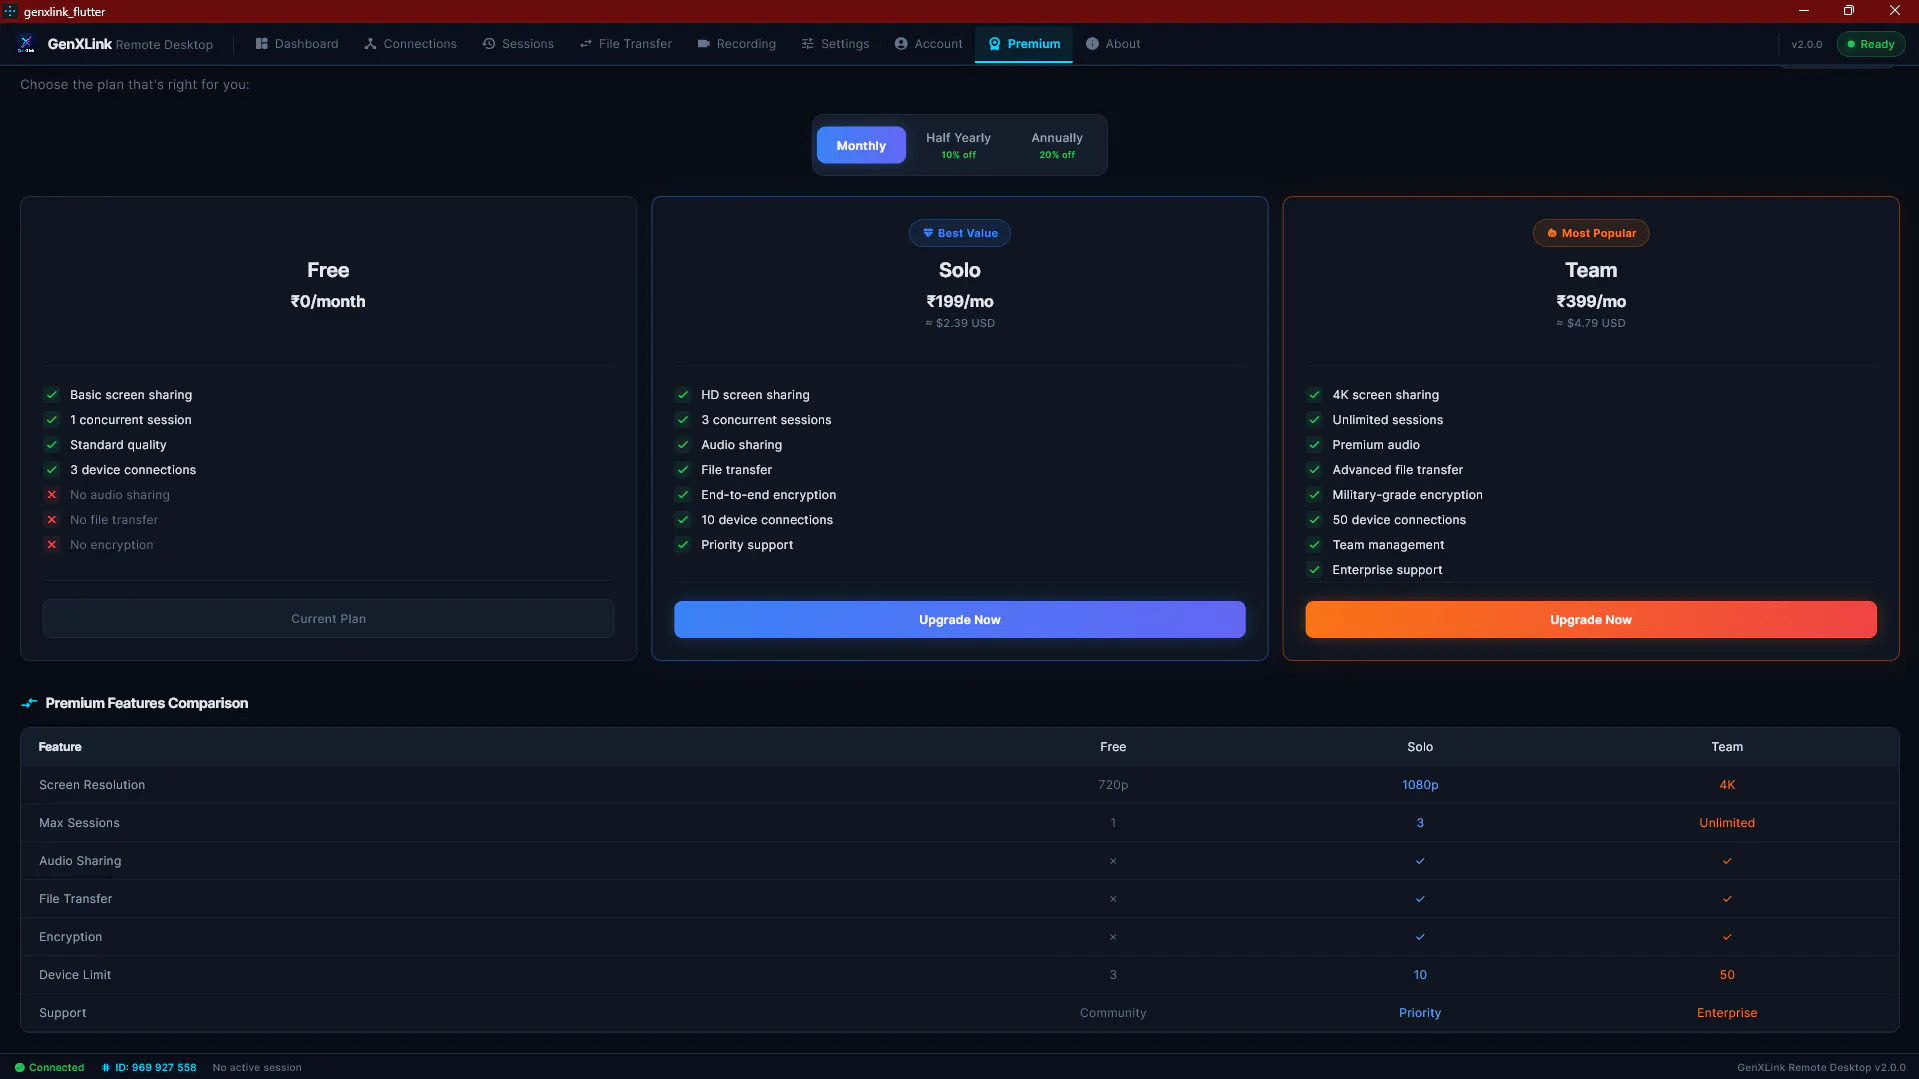
Task: Click 1080p in Screen Resolution row
Action: coord(1420,785)
